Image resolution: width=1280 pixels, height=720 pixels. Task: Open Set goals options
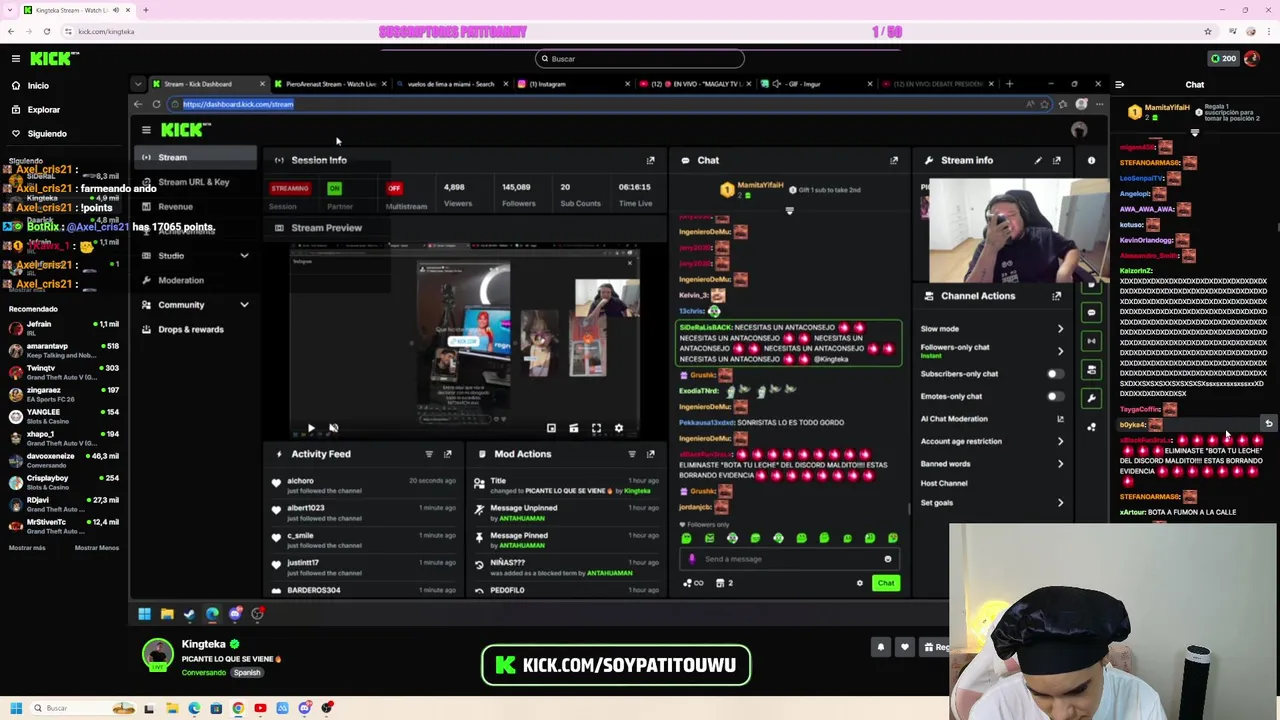992,503
